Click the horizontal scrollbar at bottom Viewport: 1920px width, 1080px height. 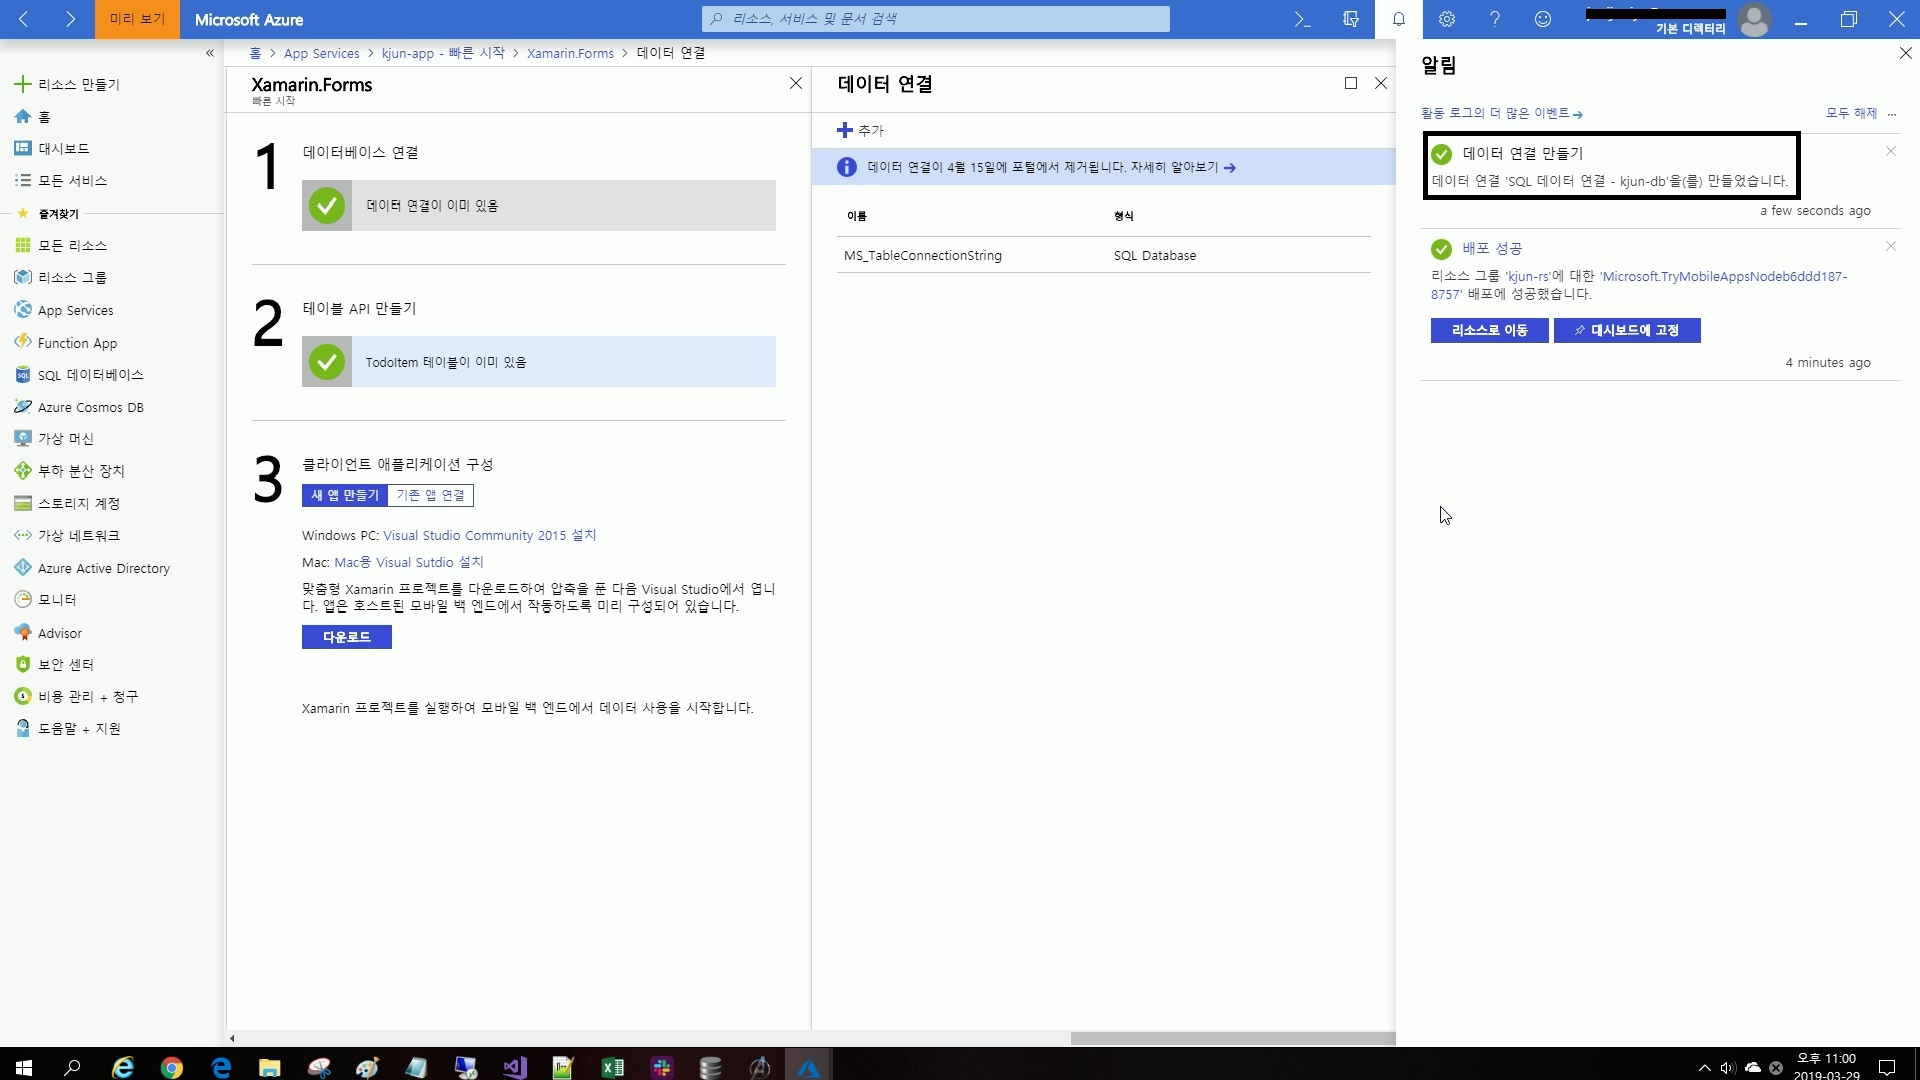point(1232,1038)
